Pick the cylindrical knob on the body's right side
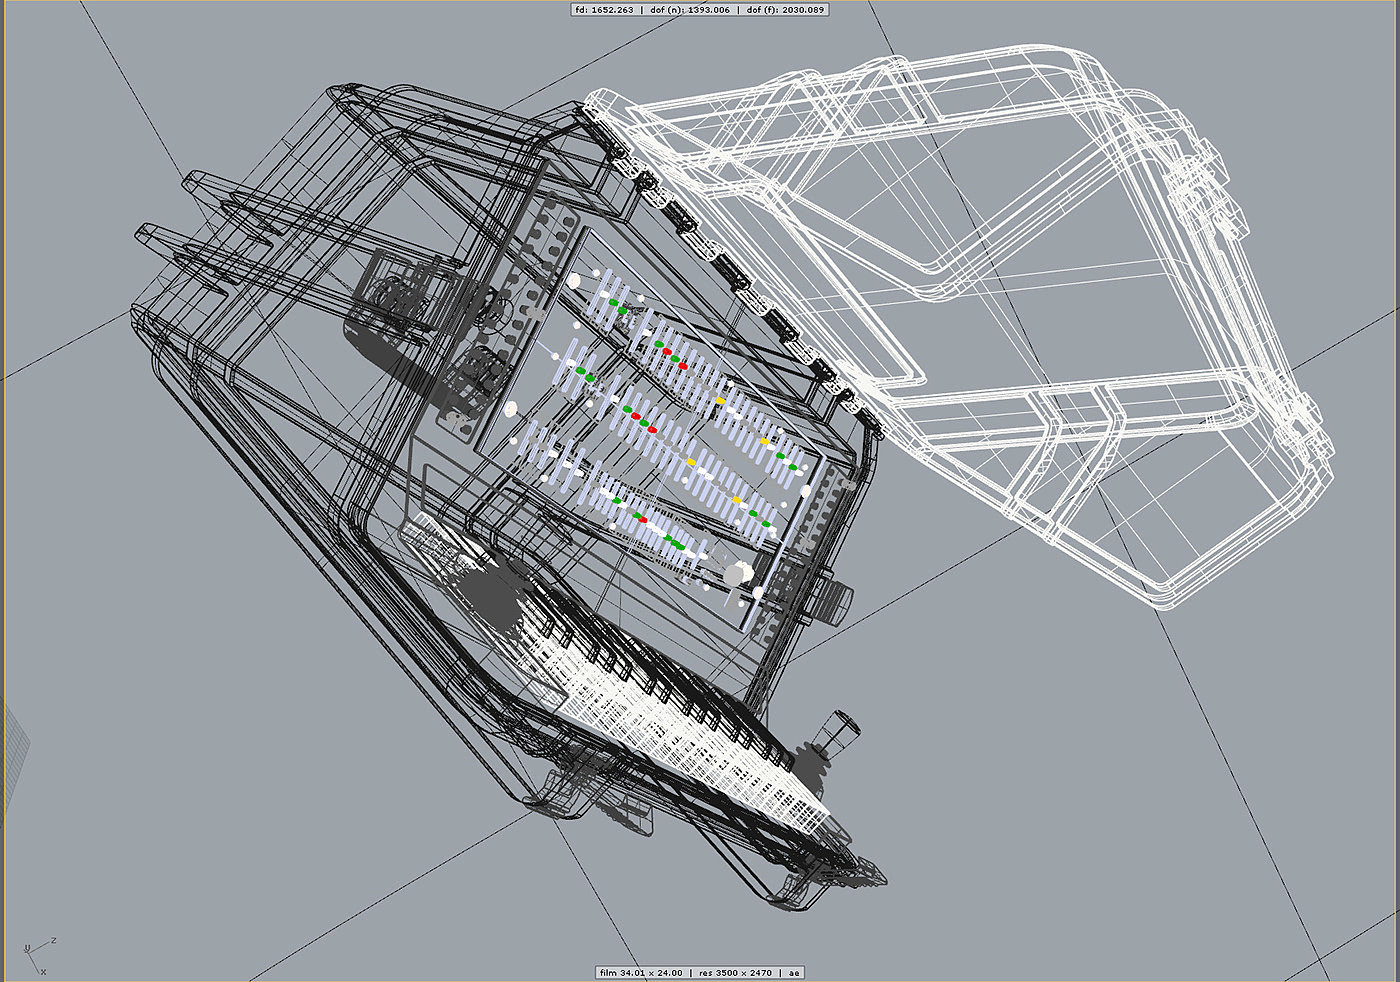 (838, 599)
